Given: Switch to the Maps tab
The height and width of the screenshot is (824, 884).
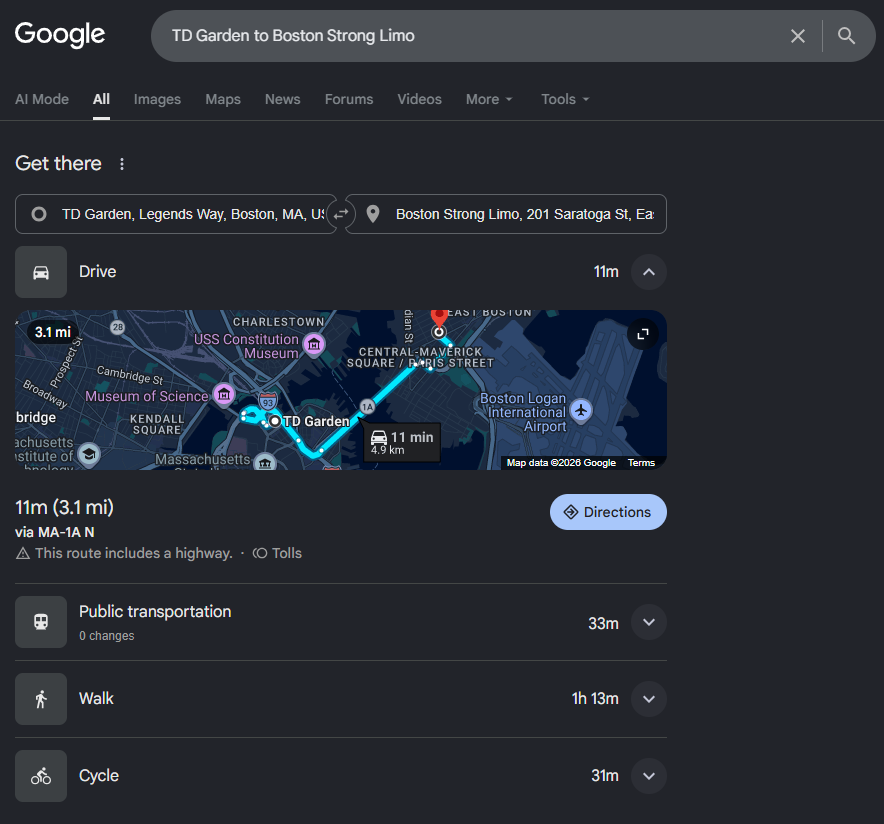Looking at the screenshot, I should point(223,99).
